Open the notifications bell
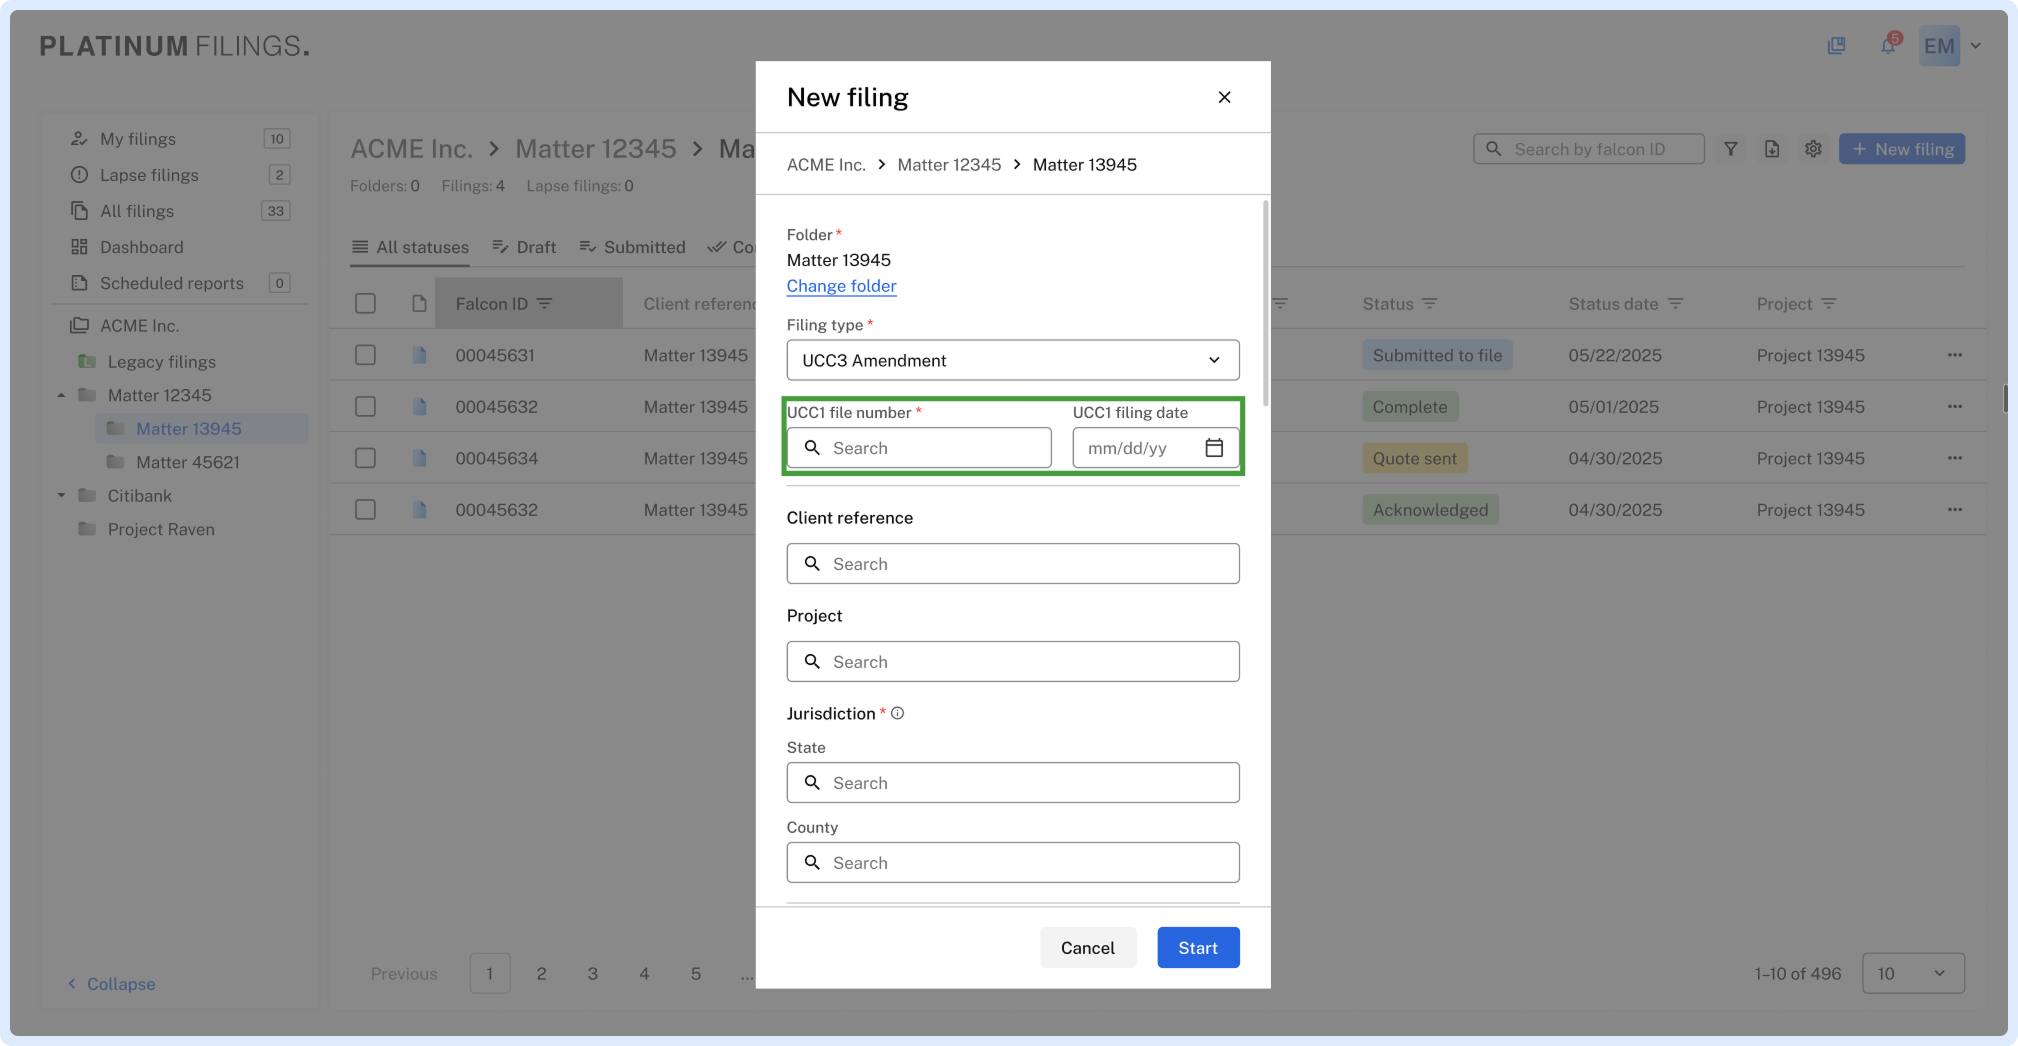Screen dimensions: 2018x1046 click(1888, 45)
